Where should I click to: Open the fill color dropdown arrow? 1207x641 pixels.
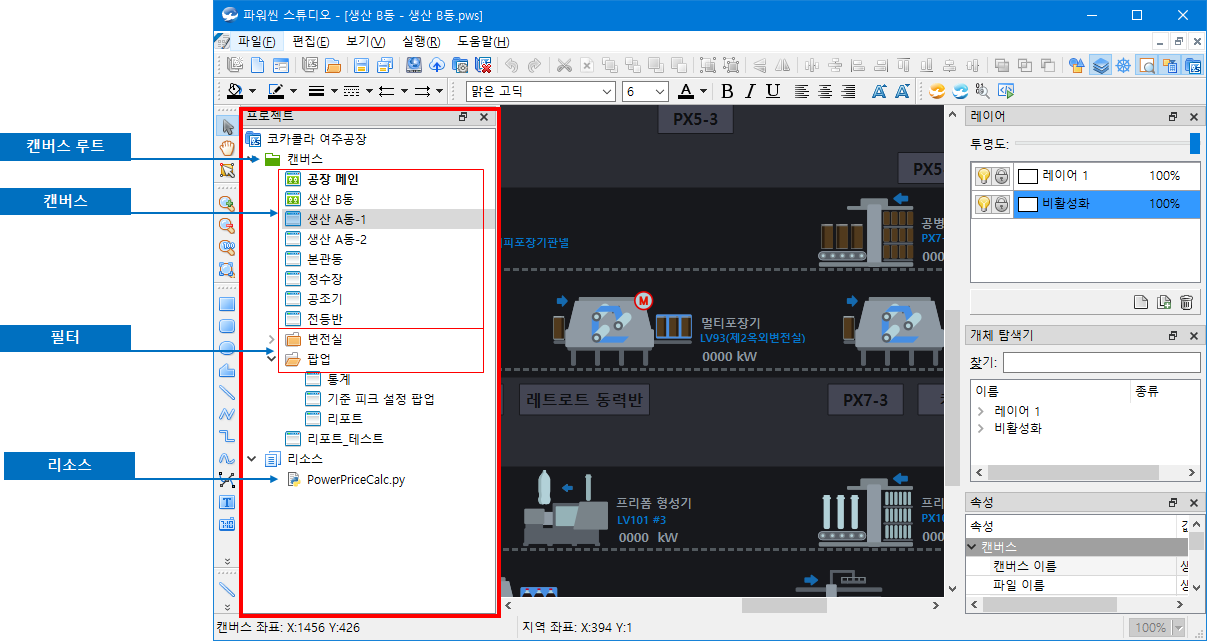[x=252, y=91]
